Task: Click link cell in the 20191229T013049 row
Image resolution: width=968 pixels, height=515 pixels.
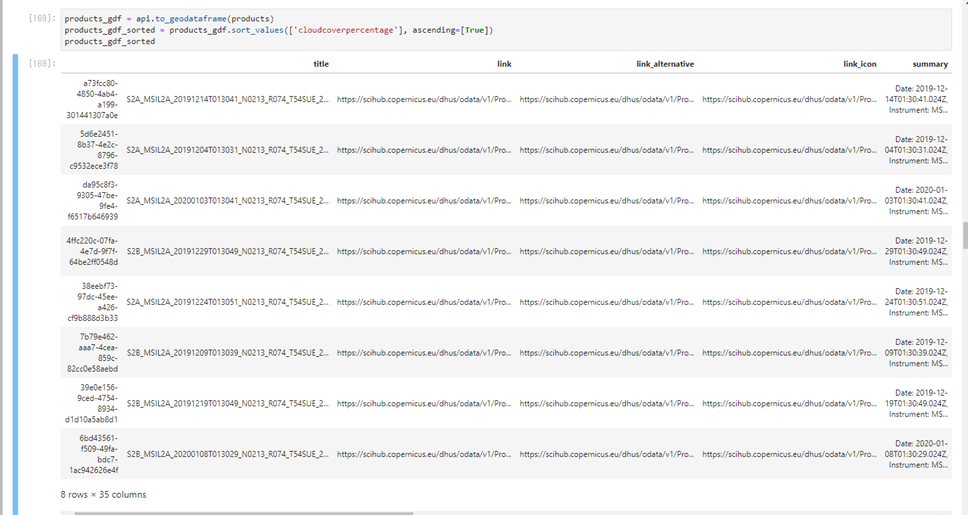Action: point(424,251)
